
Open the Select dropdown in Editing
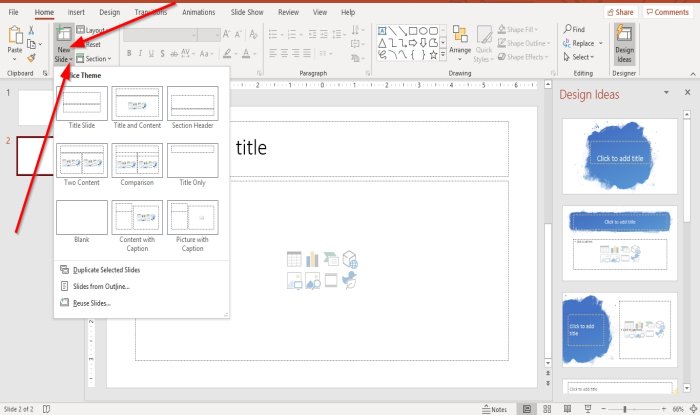(579, 57)
